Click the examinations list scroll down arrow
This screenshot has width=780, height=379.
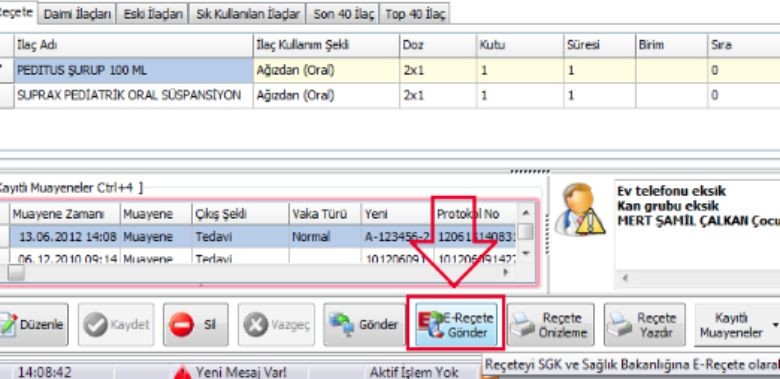click(x=526, y=253)
